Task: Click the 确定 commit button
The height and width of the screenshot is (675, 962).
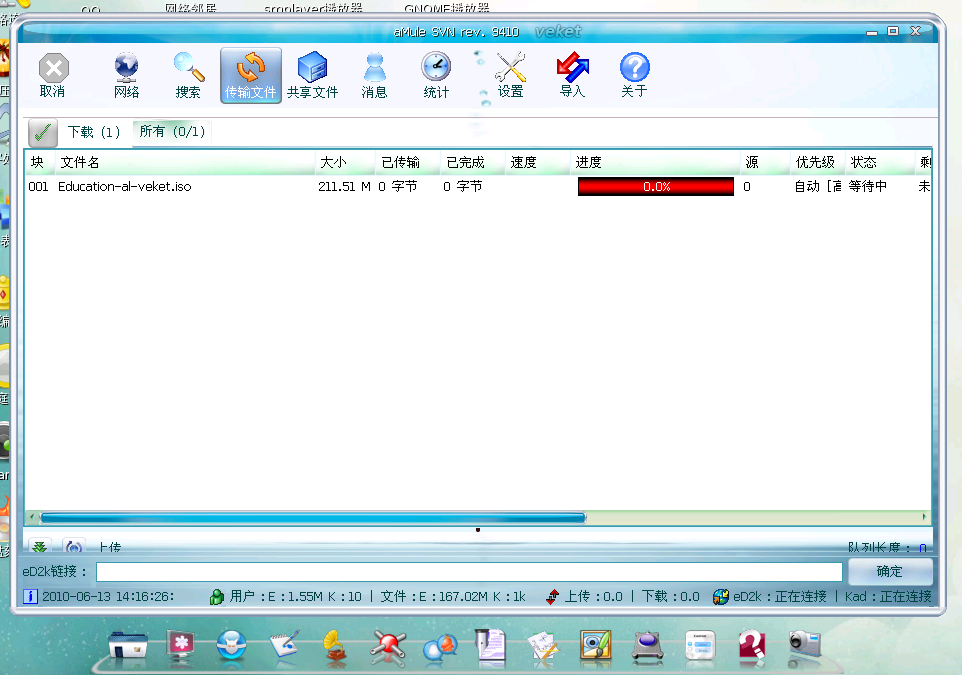Action: (x=890, y=571)
